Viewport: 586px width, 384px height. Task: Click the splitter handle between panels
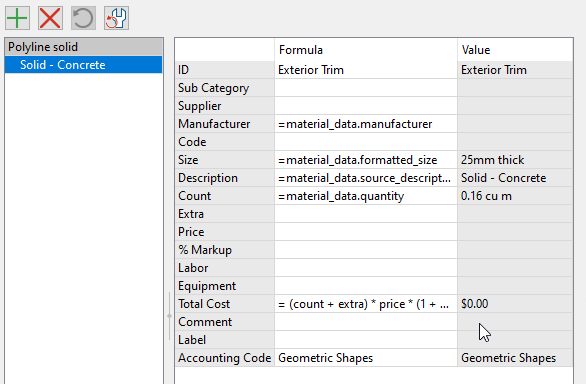(169, 316)
